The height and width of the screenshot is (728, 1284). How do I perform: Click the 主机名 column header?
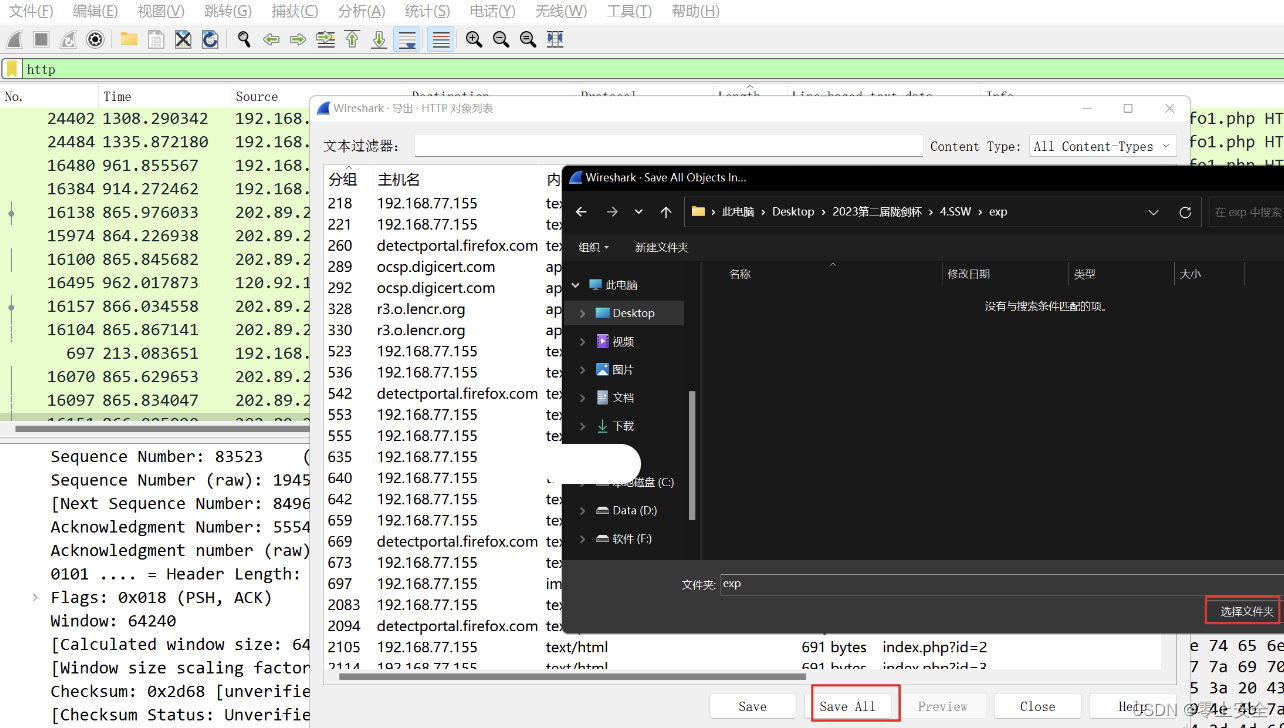[x=398, y=179]
